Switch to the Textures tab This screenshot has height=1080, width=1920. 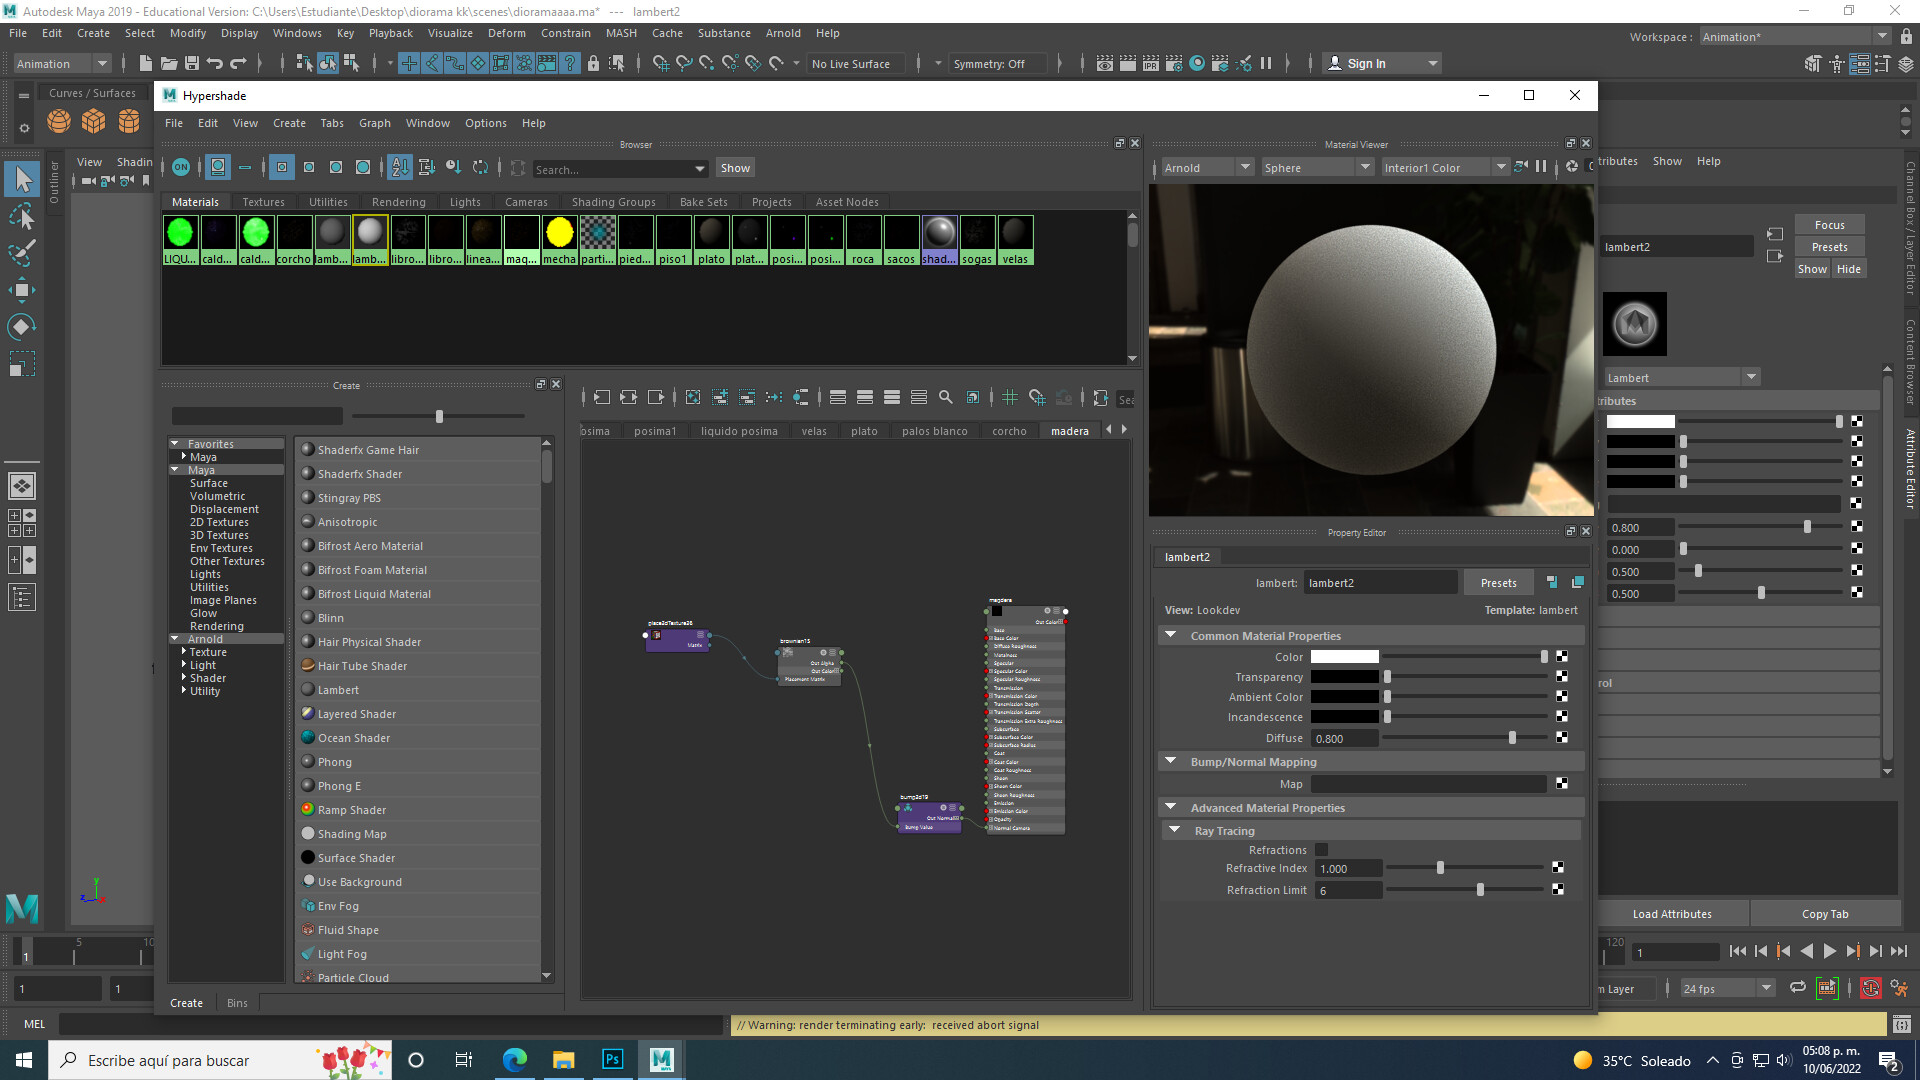(263, 202)
